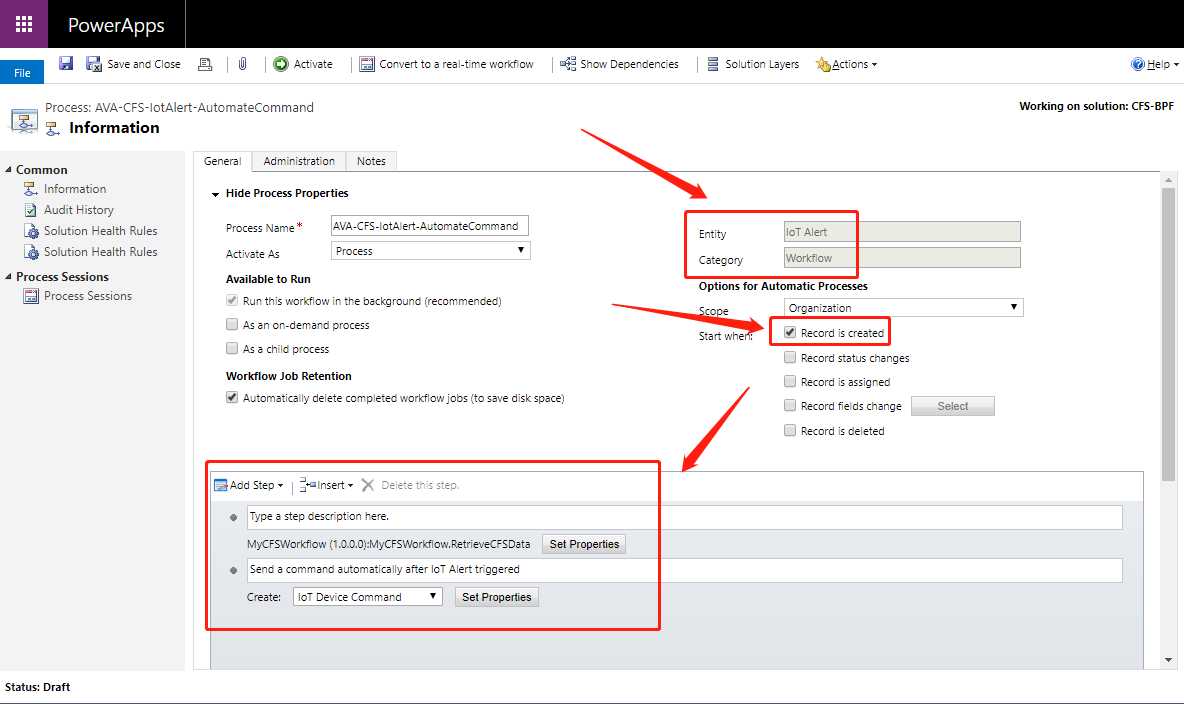Switch to the General tab
Screen dimensions: 1184x704
(222, 161)
